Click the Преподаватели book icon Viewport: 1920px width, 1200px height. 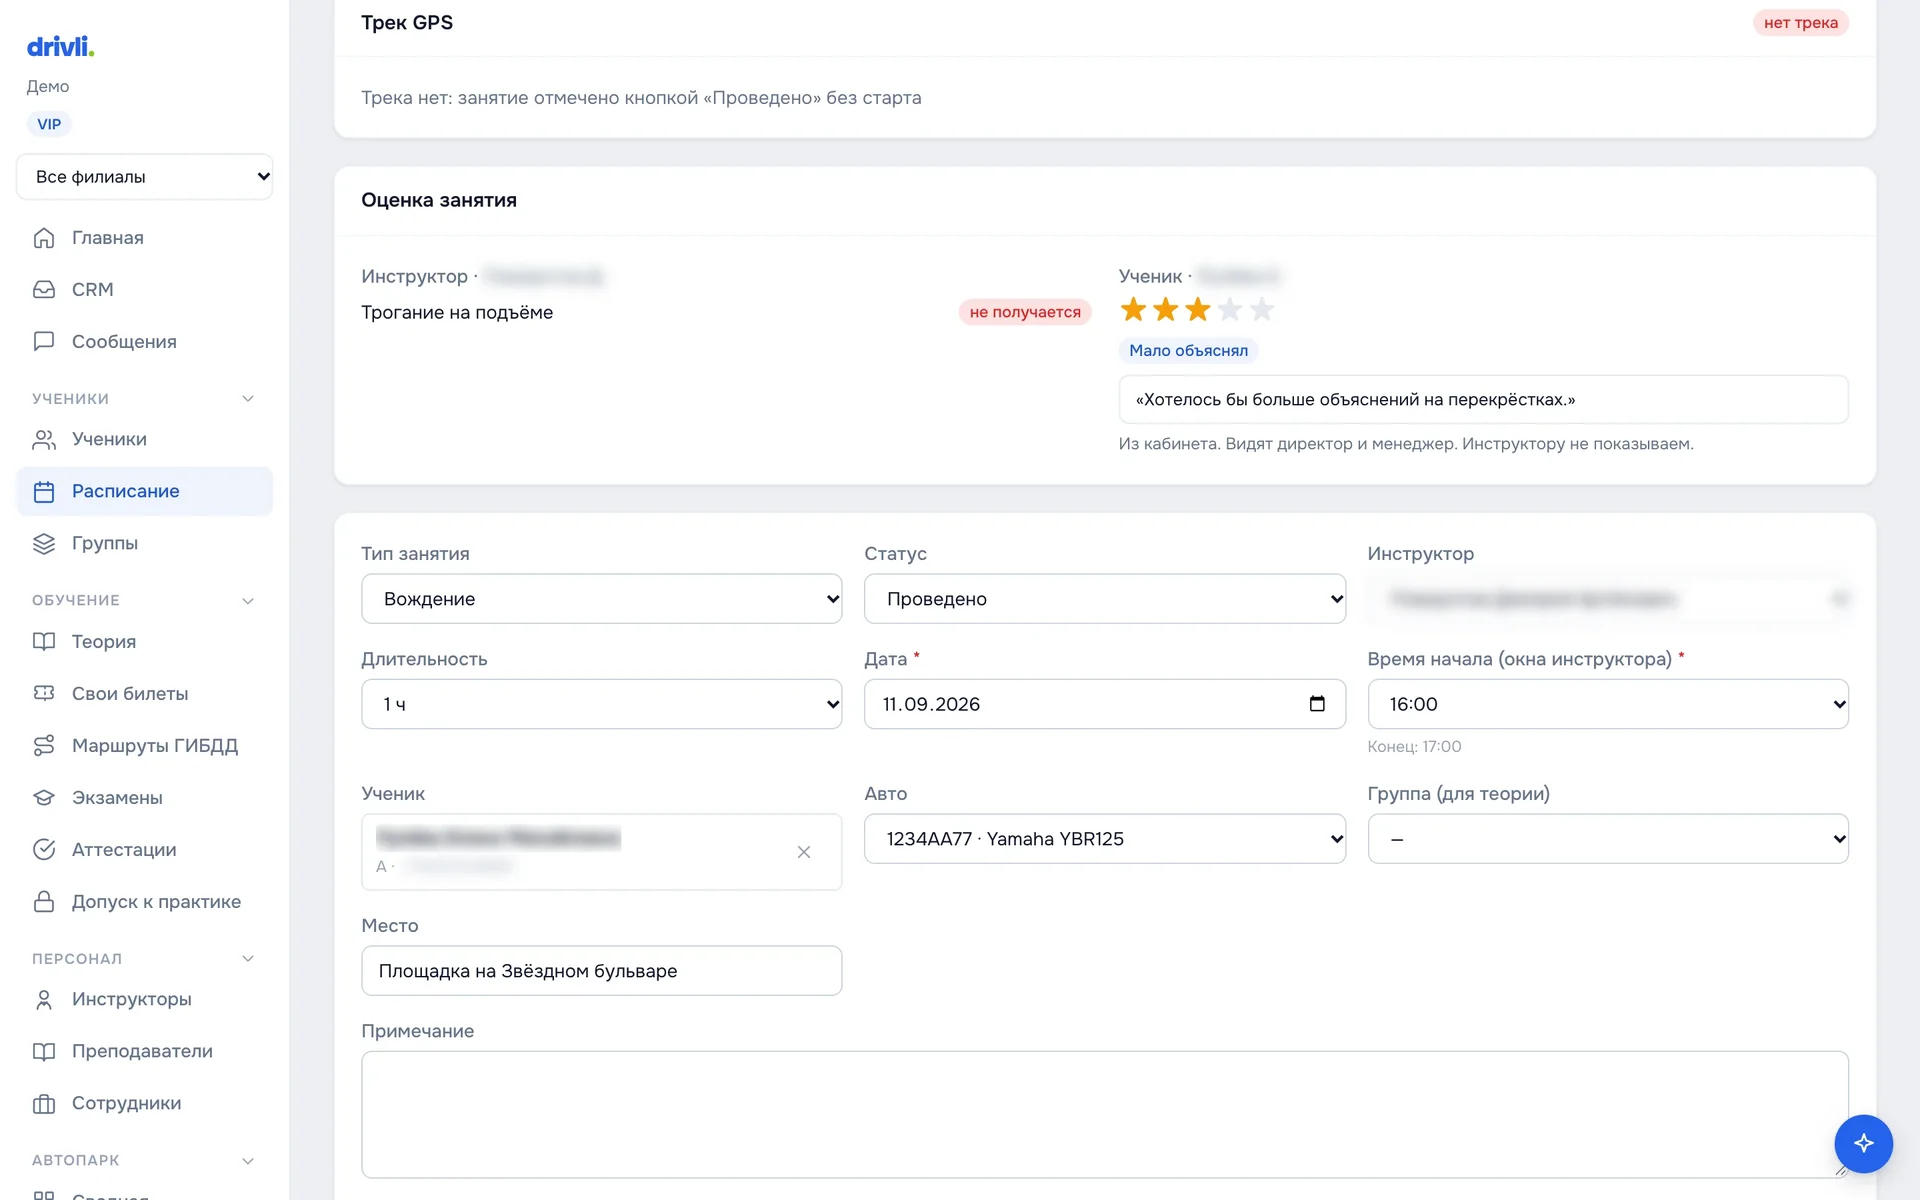point(44,1052)
